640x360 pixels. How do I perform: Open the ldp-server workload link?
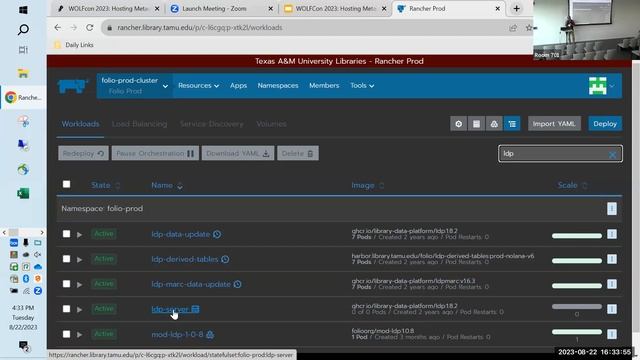pyautogui.click(x=170, y=309)
